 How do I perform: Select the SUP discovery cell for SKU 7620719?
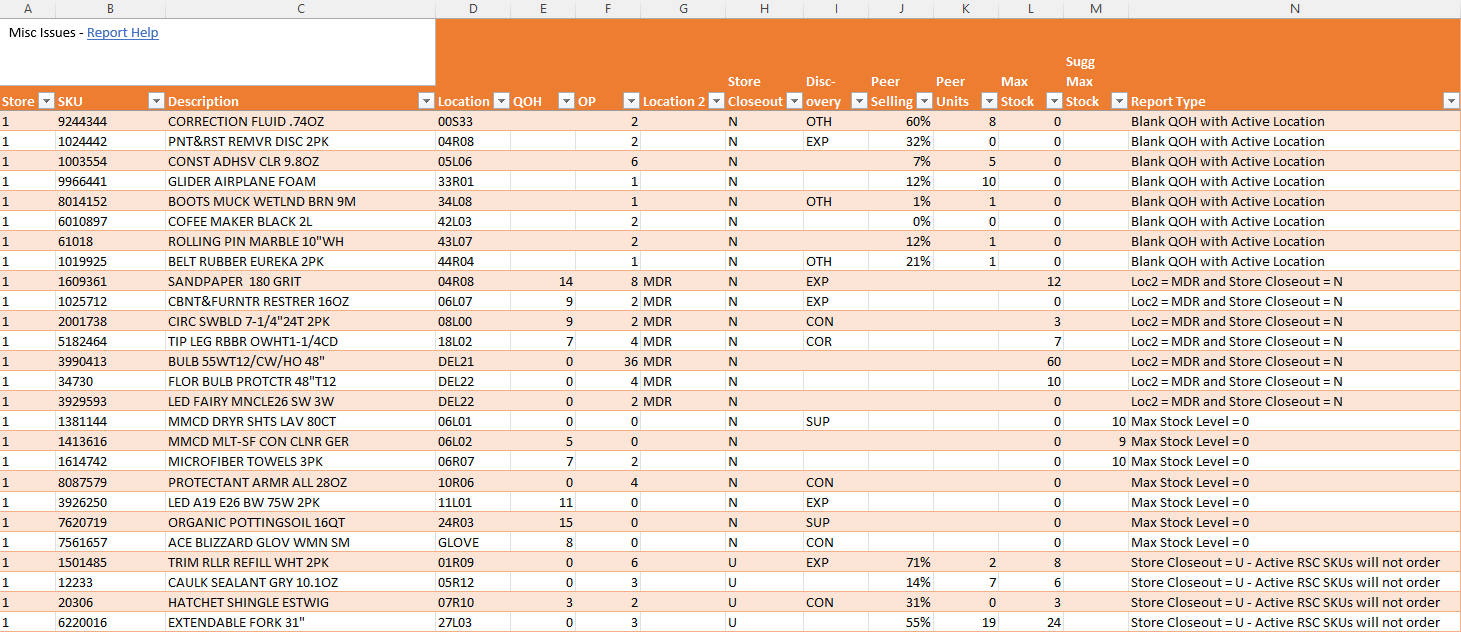pyautogui.click(x=836, y=522)
